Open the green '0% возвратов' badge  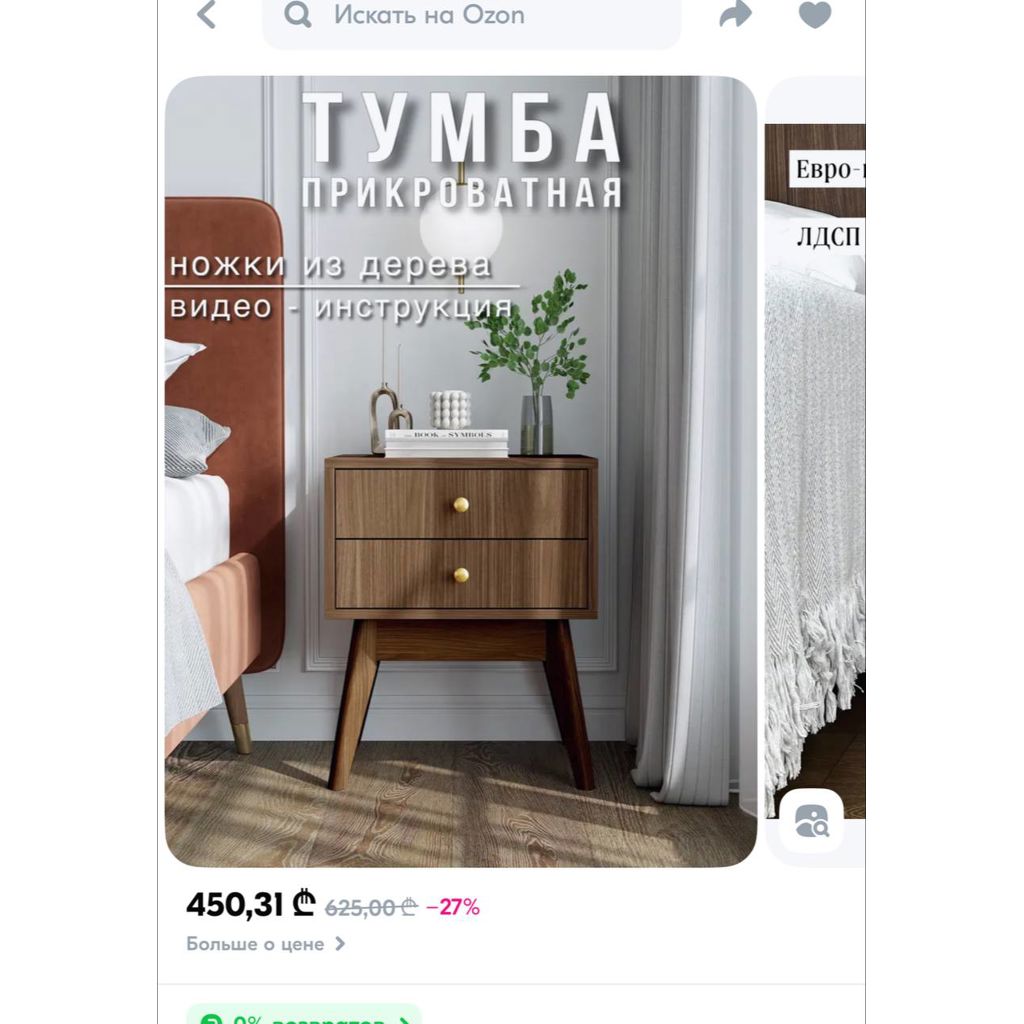(304, 1014)
